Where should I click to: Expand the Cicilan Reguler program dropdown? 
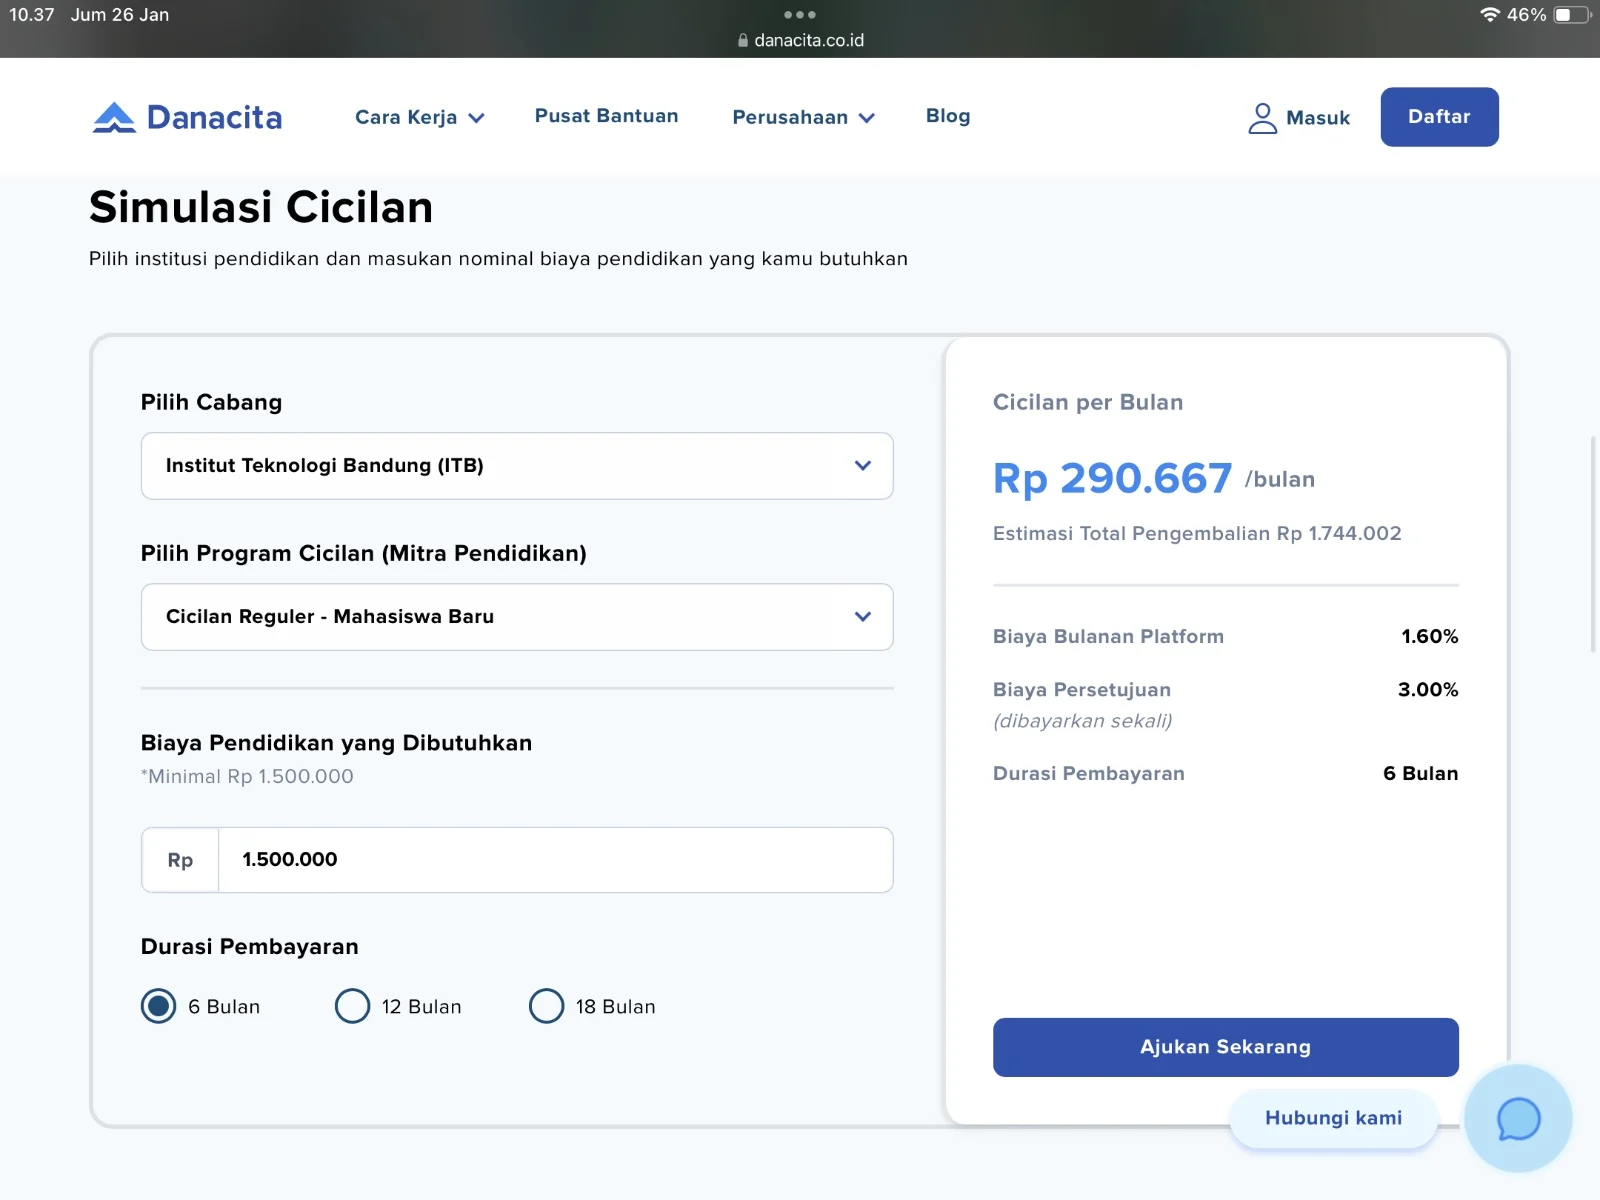coord(517,617)
